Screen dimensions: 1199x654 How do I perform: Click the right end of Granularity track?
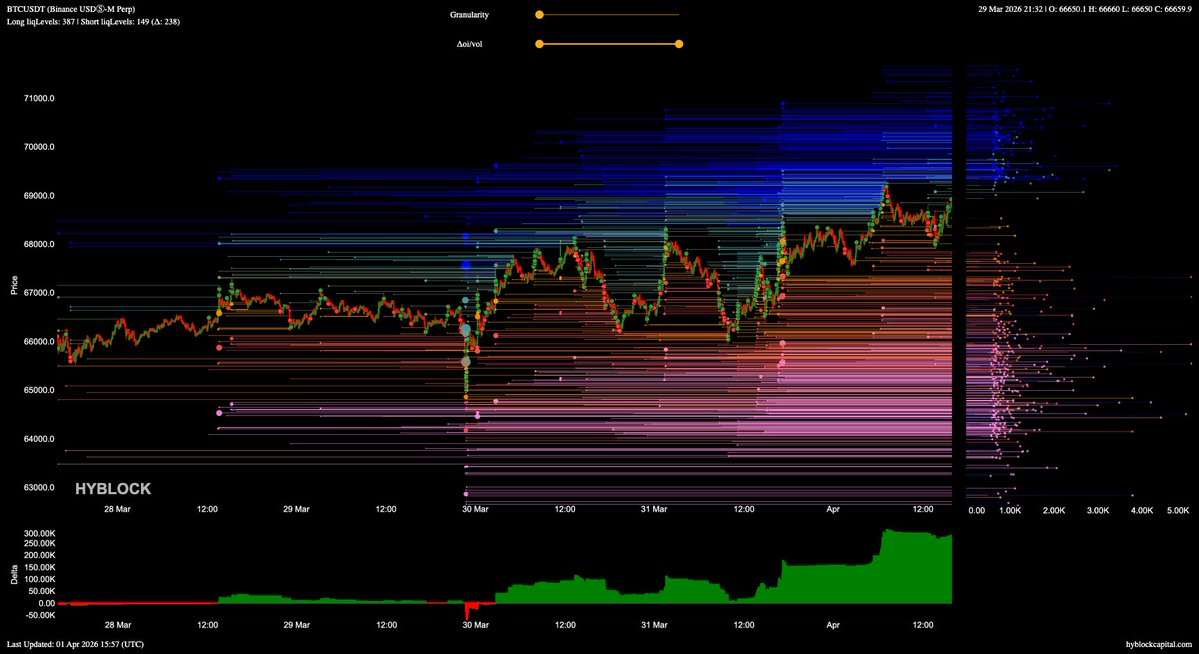coord(677,15)
